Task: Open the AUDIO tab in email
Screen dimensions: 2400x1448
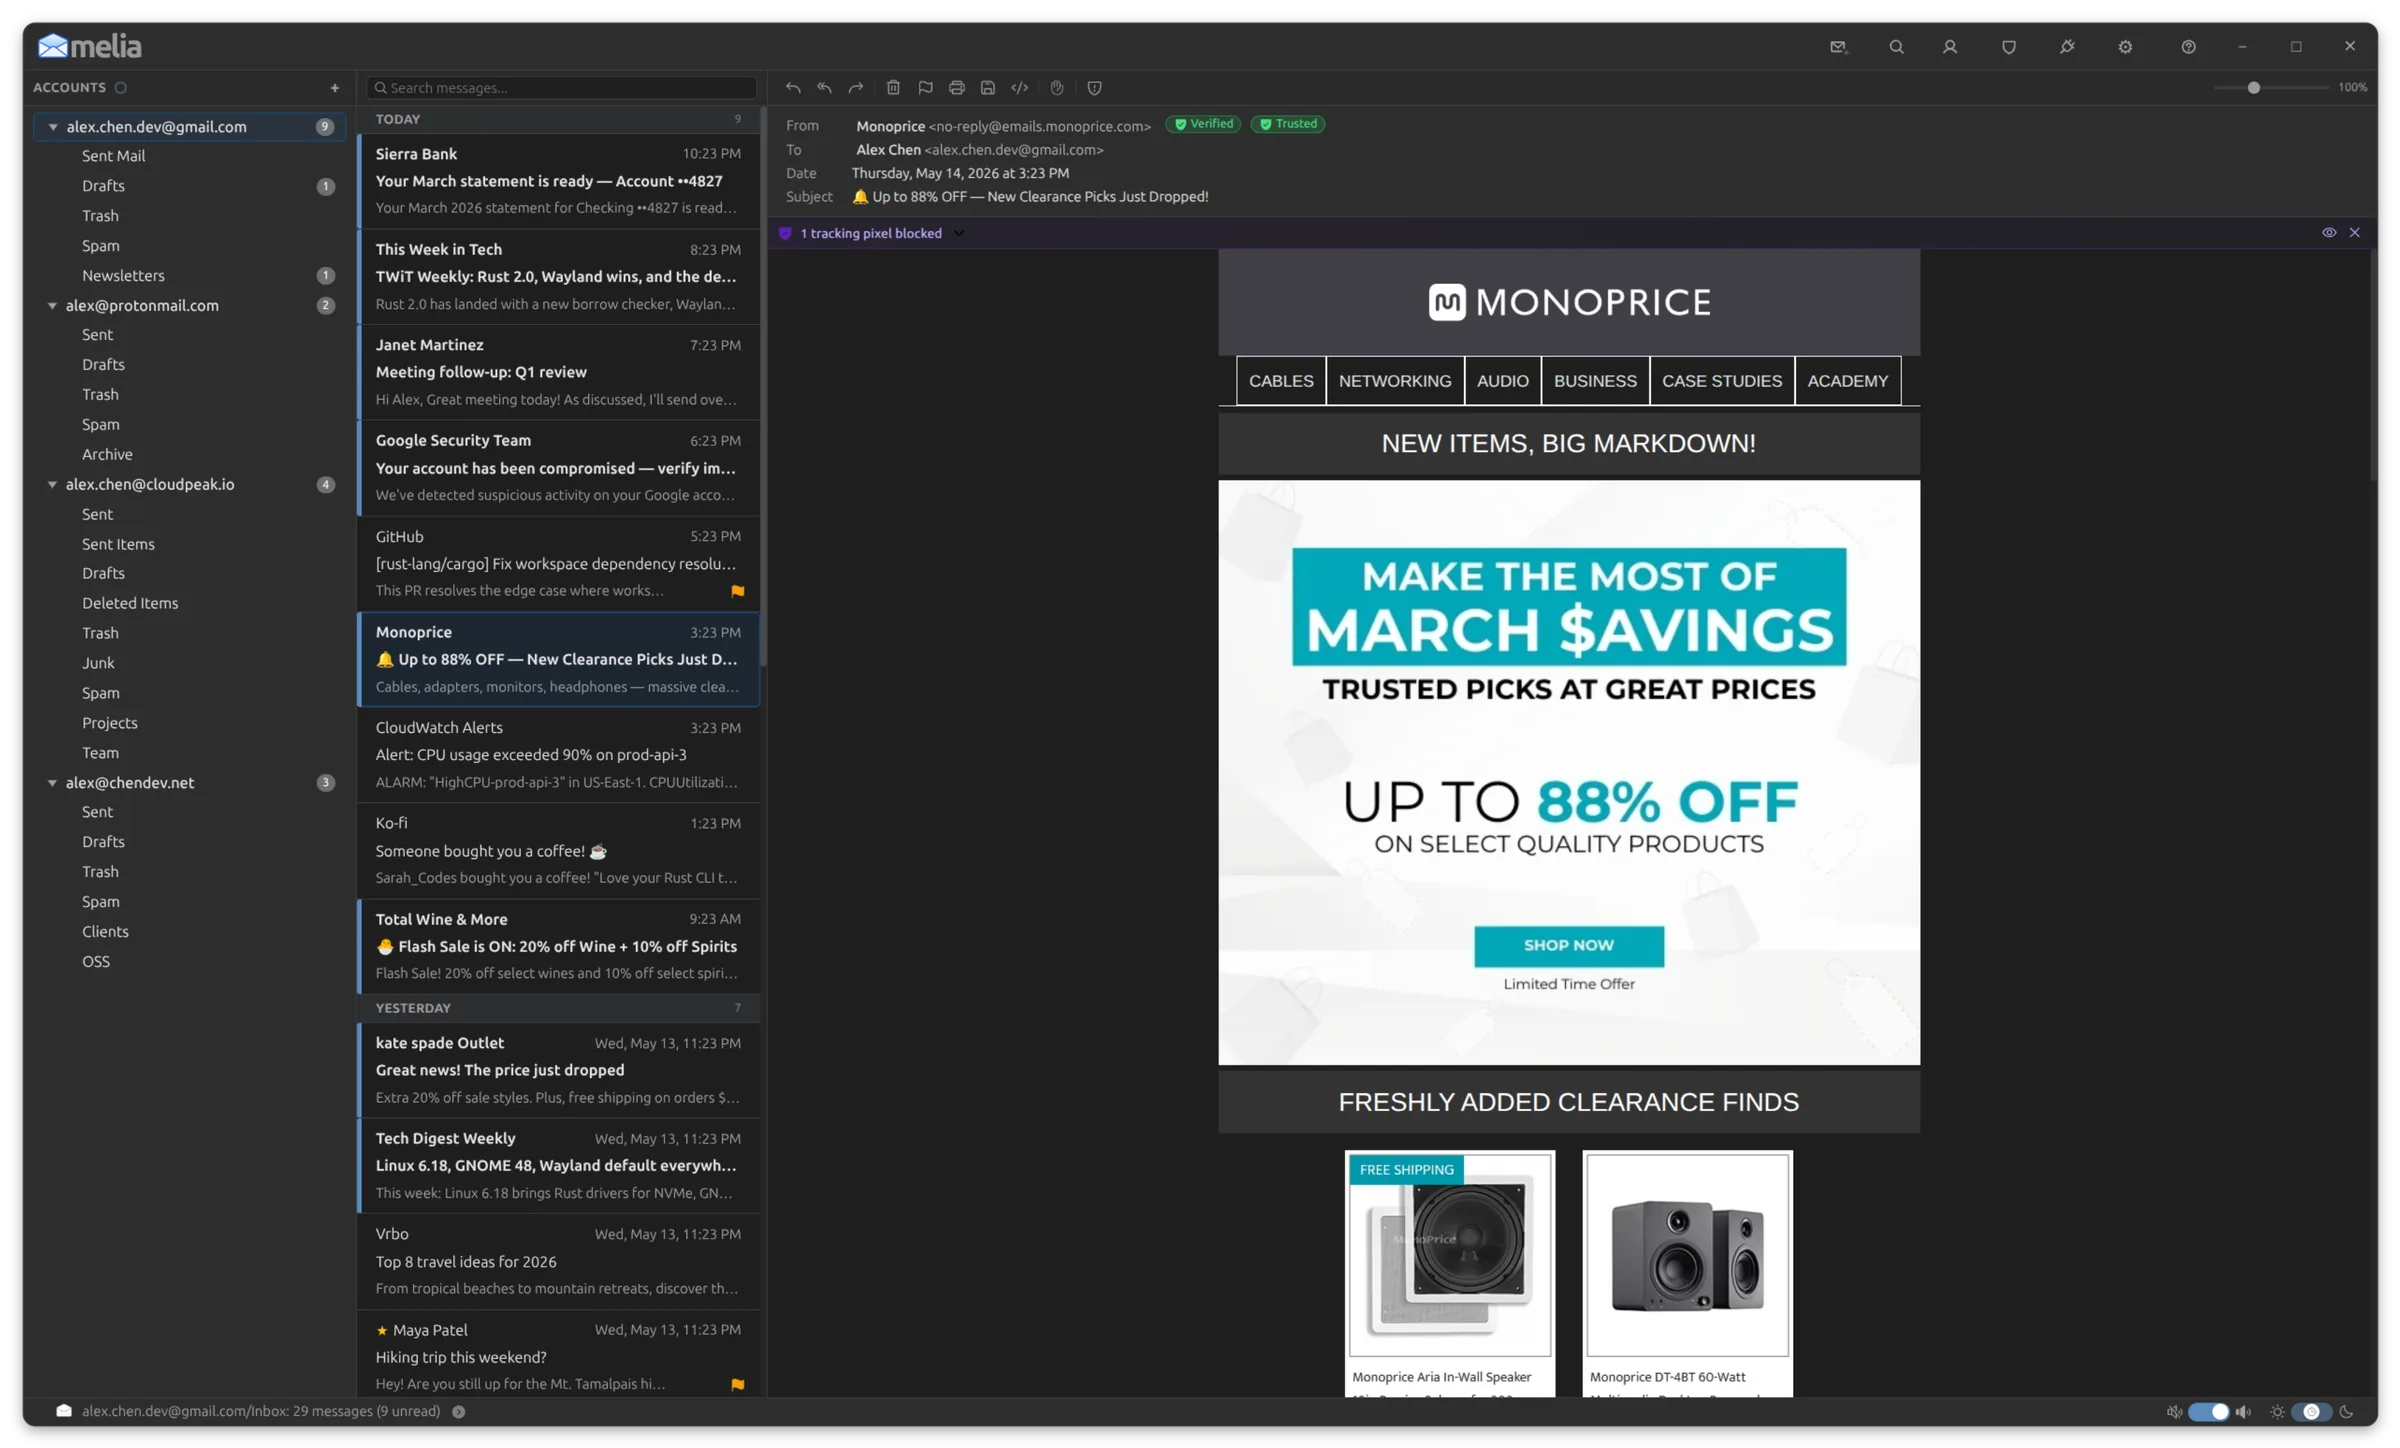Action: coord(1502,381)
